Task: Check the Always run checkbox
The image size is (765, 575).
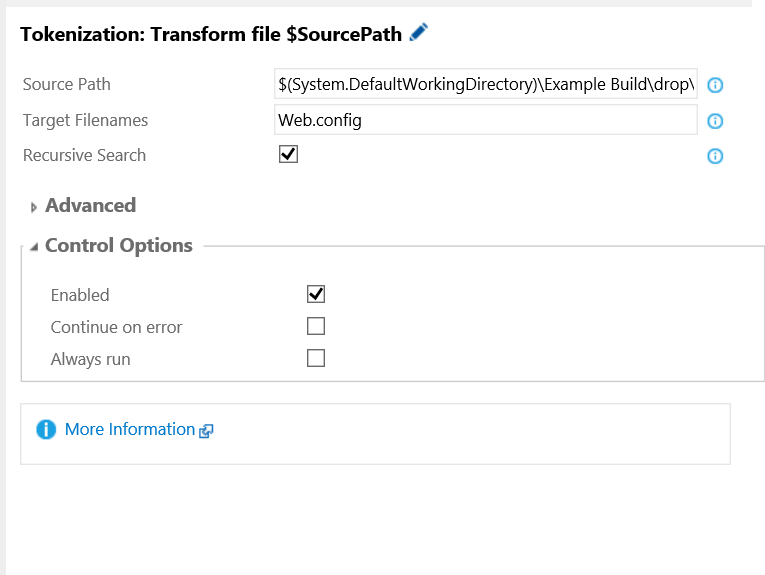Action: click(x=316, y=358)
